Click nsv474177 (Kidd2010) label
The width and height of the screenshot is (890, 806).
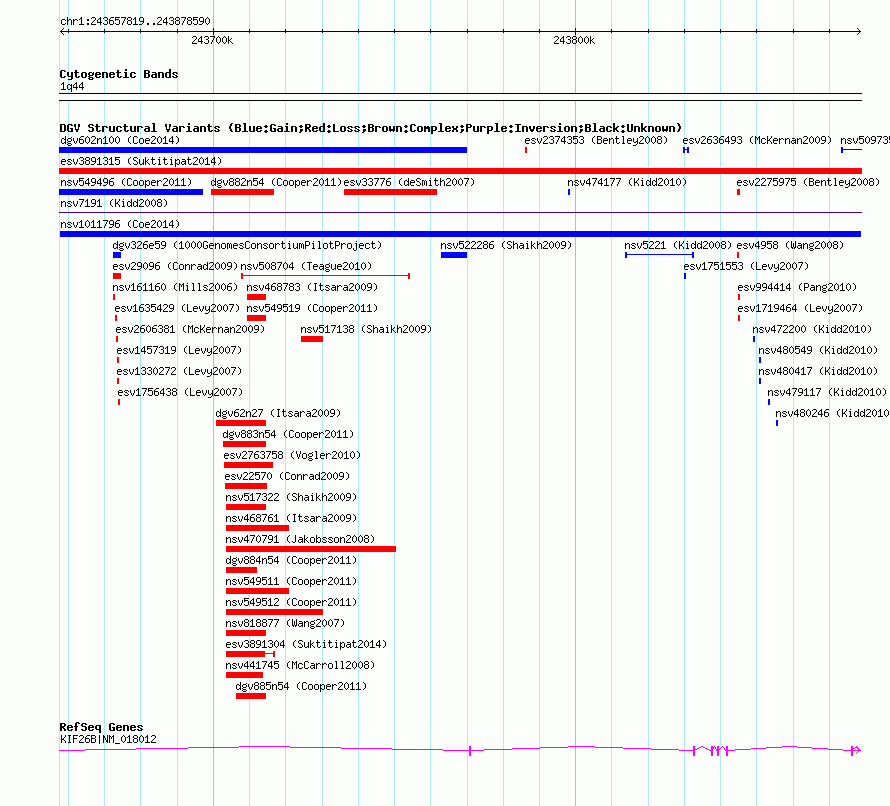pos(627,182)
